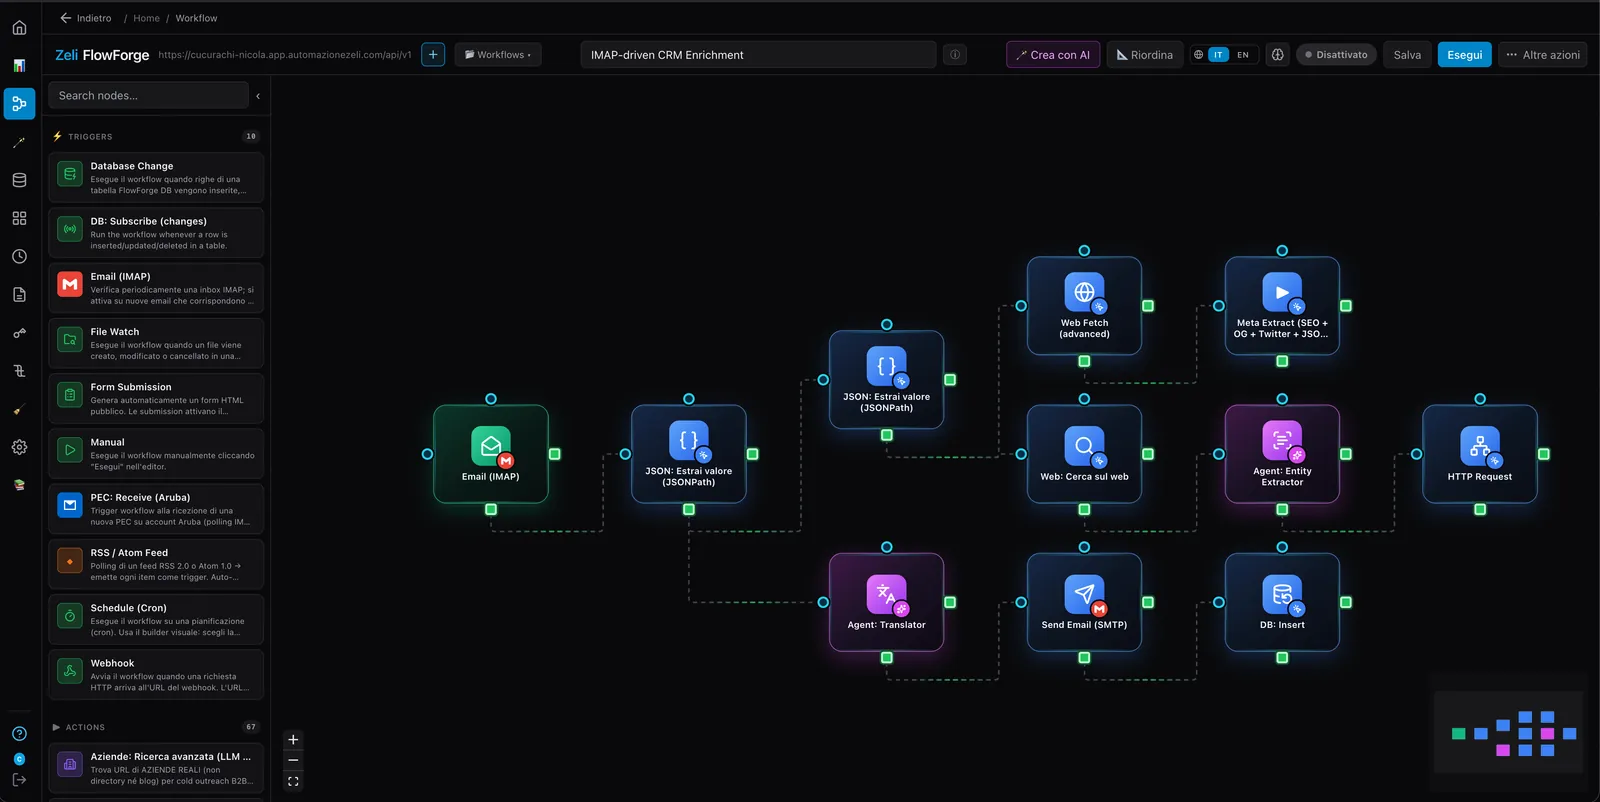
Task: Select the DB: Insert node
Action: pos(1282,602)
